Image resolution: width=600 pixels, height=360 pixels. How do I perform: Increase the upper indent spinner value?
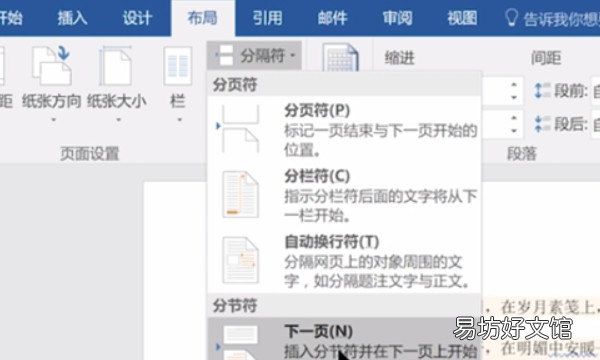(x=514, y=85)
